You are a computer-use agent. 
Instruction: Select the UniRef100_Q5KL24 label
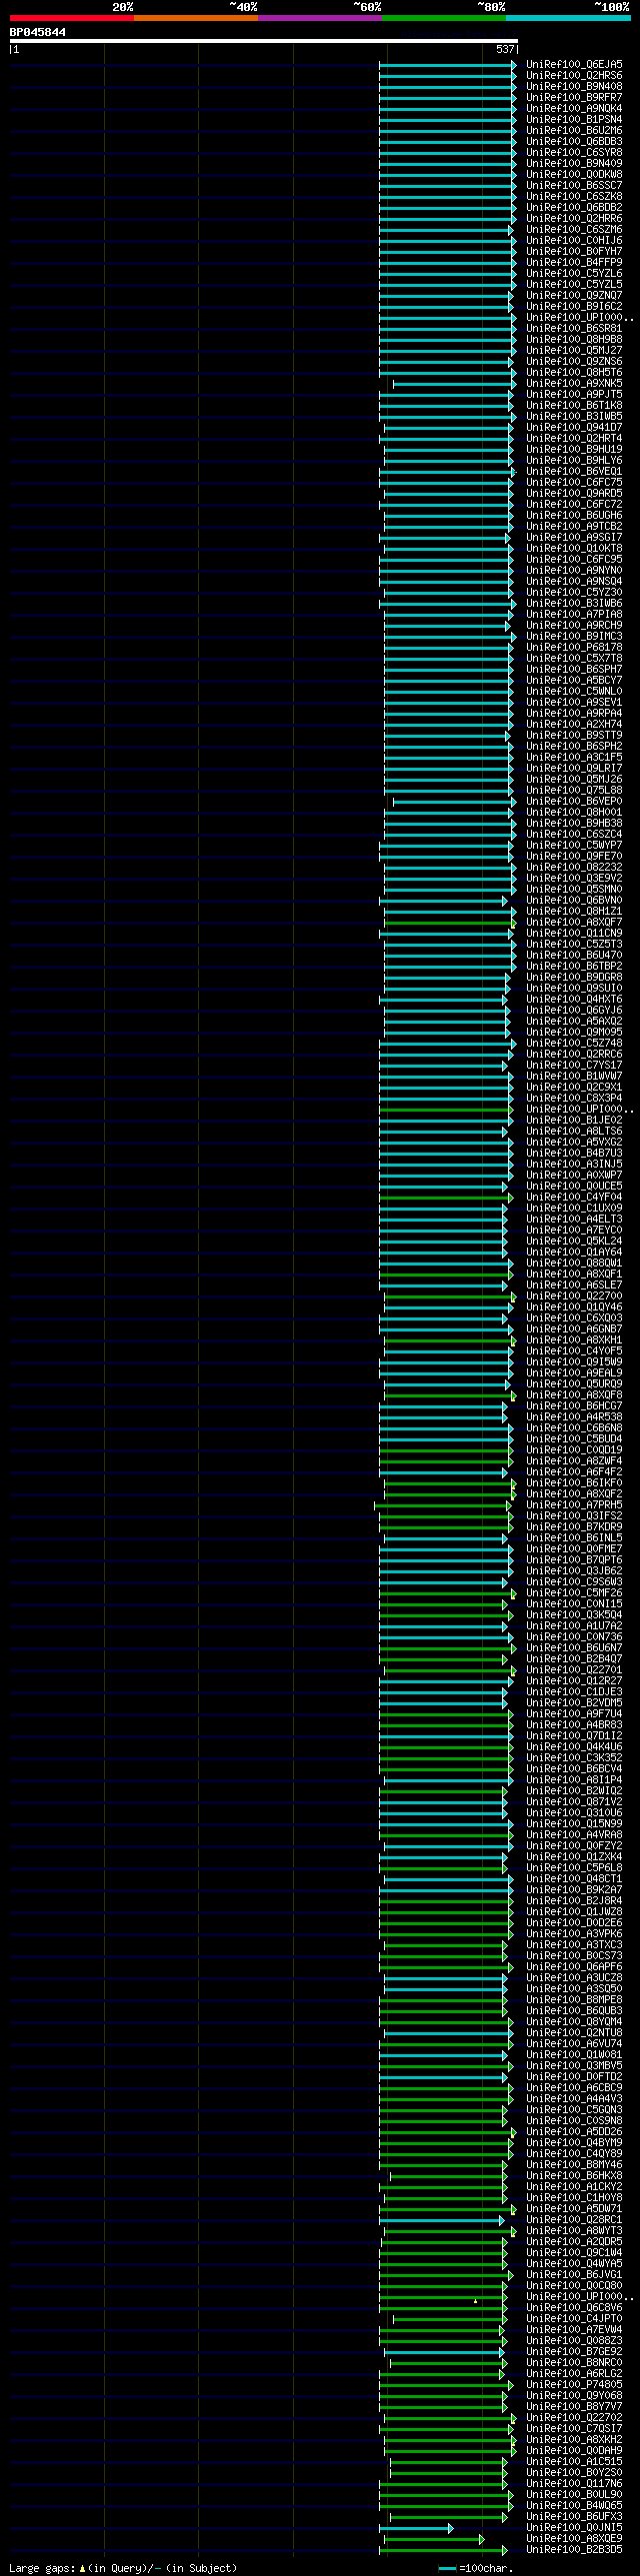coord(574,1241)
